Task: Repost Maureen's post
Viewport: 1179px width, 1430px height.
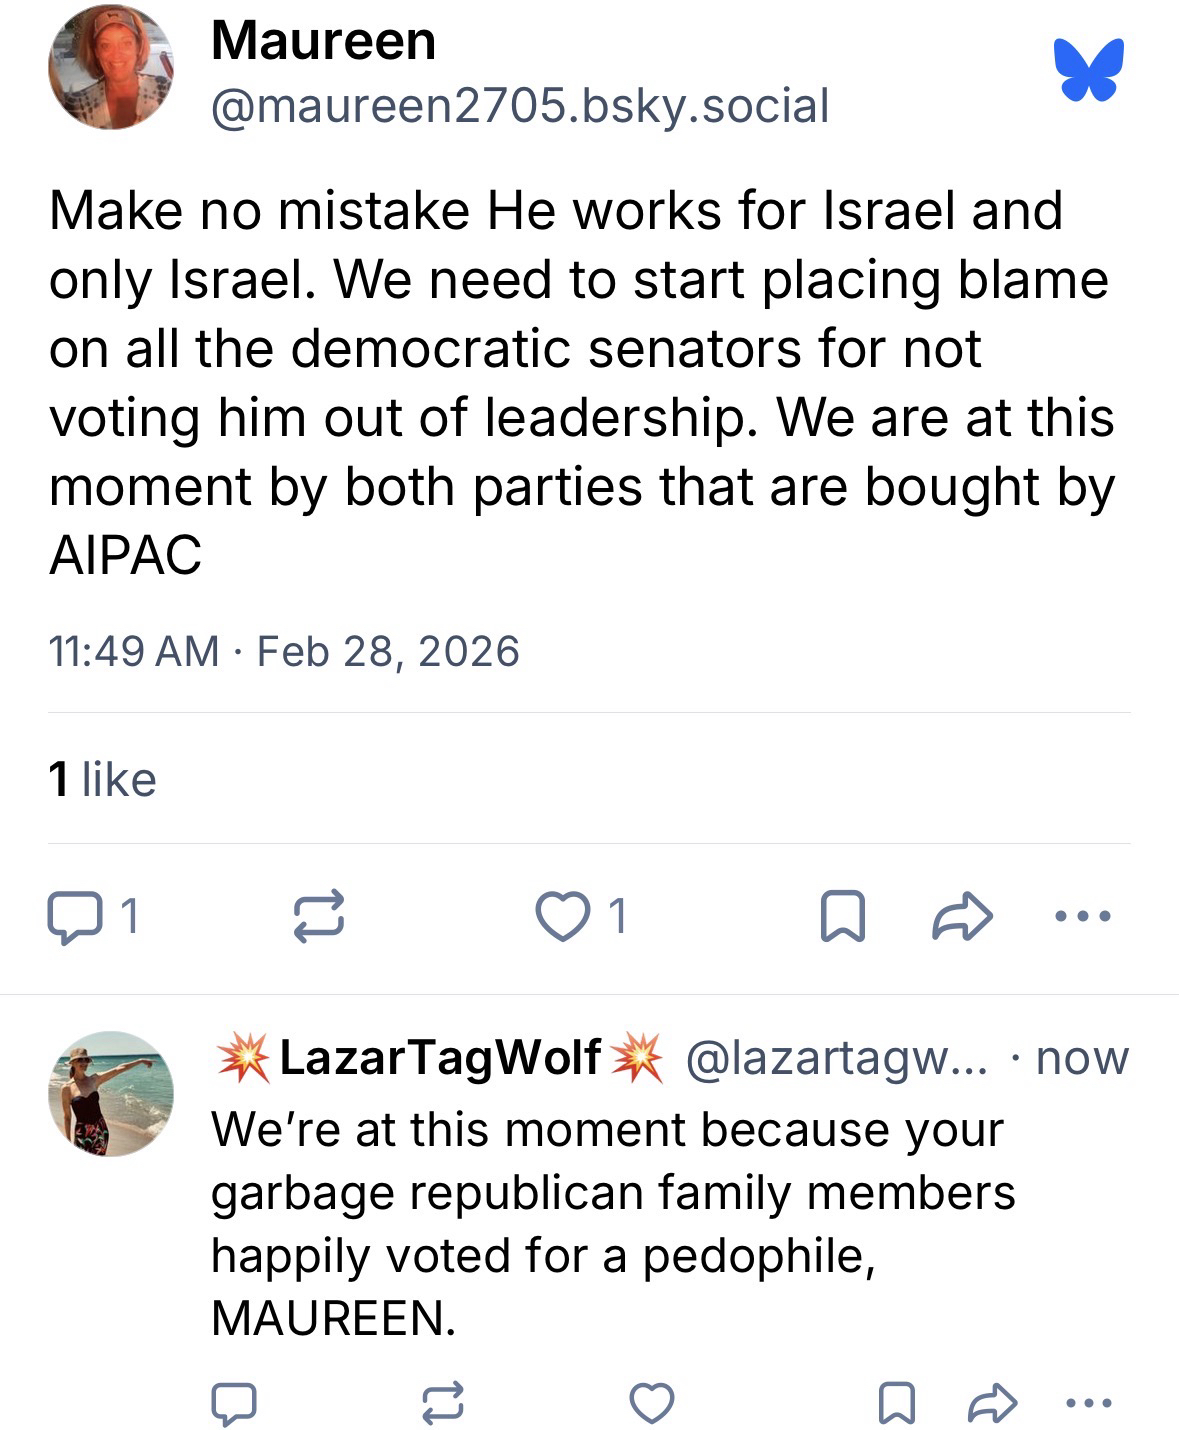Action: 319,915
